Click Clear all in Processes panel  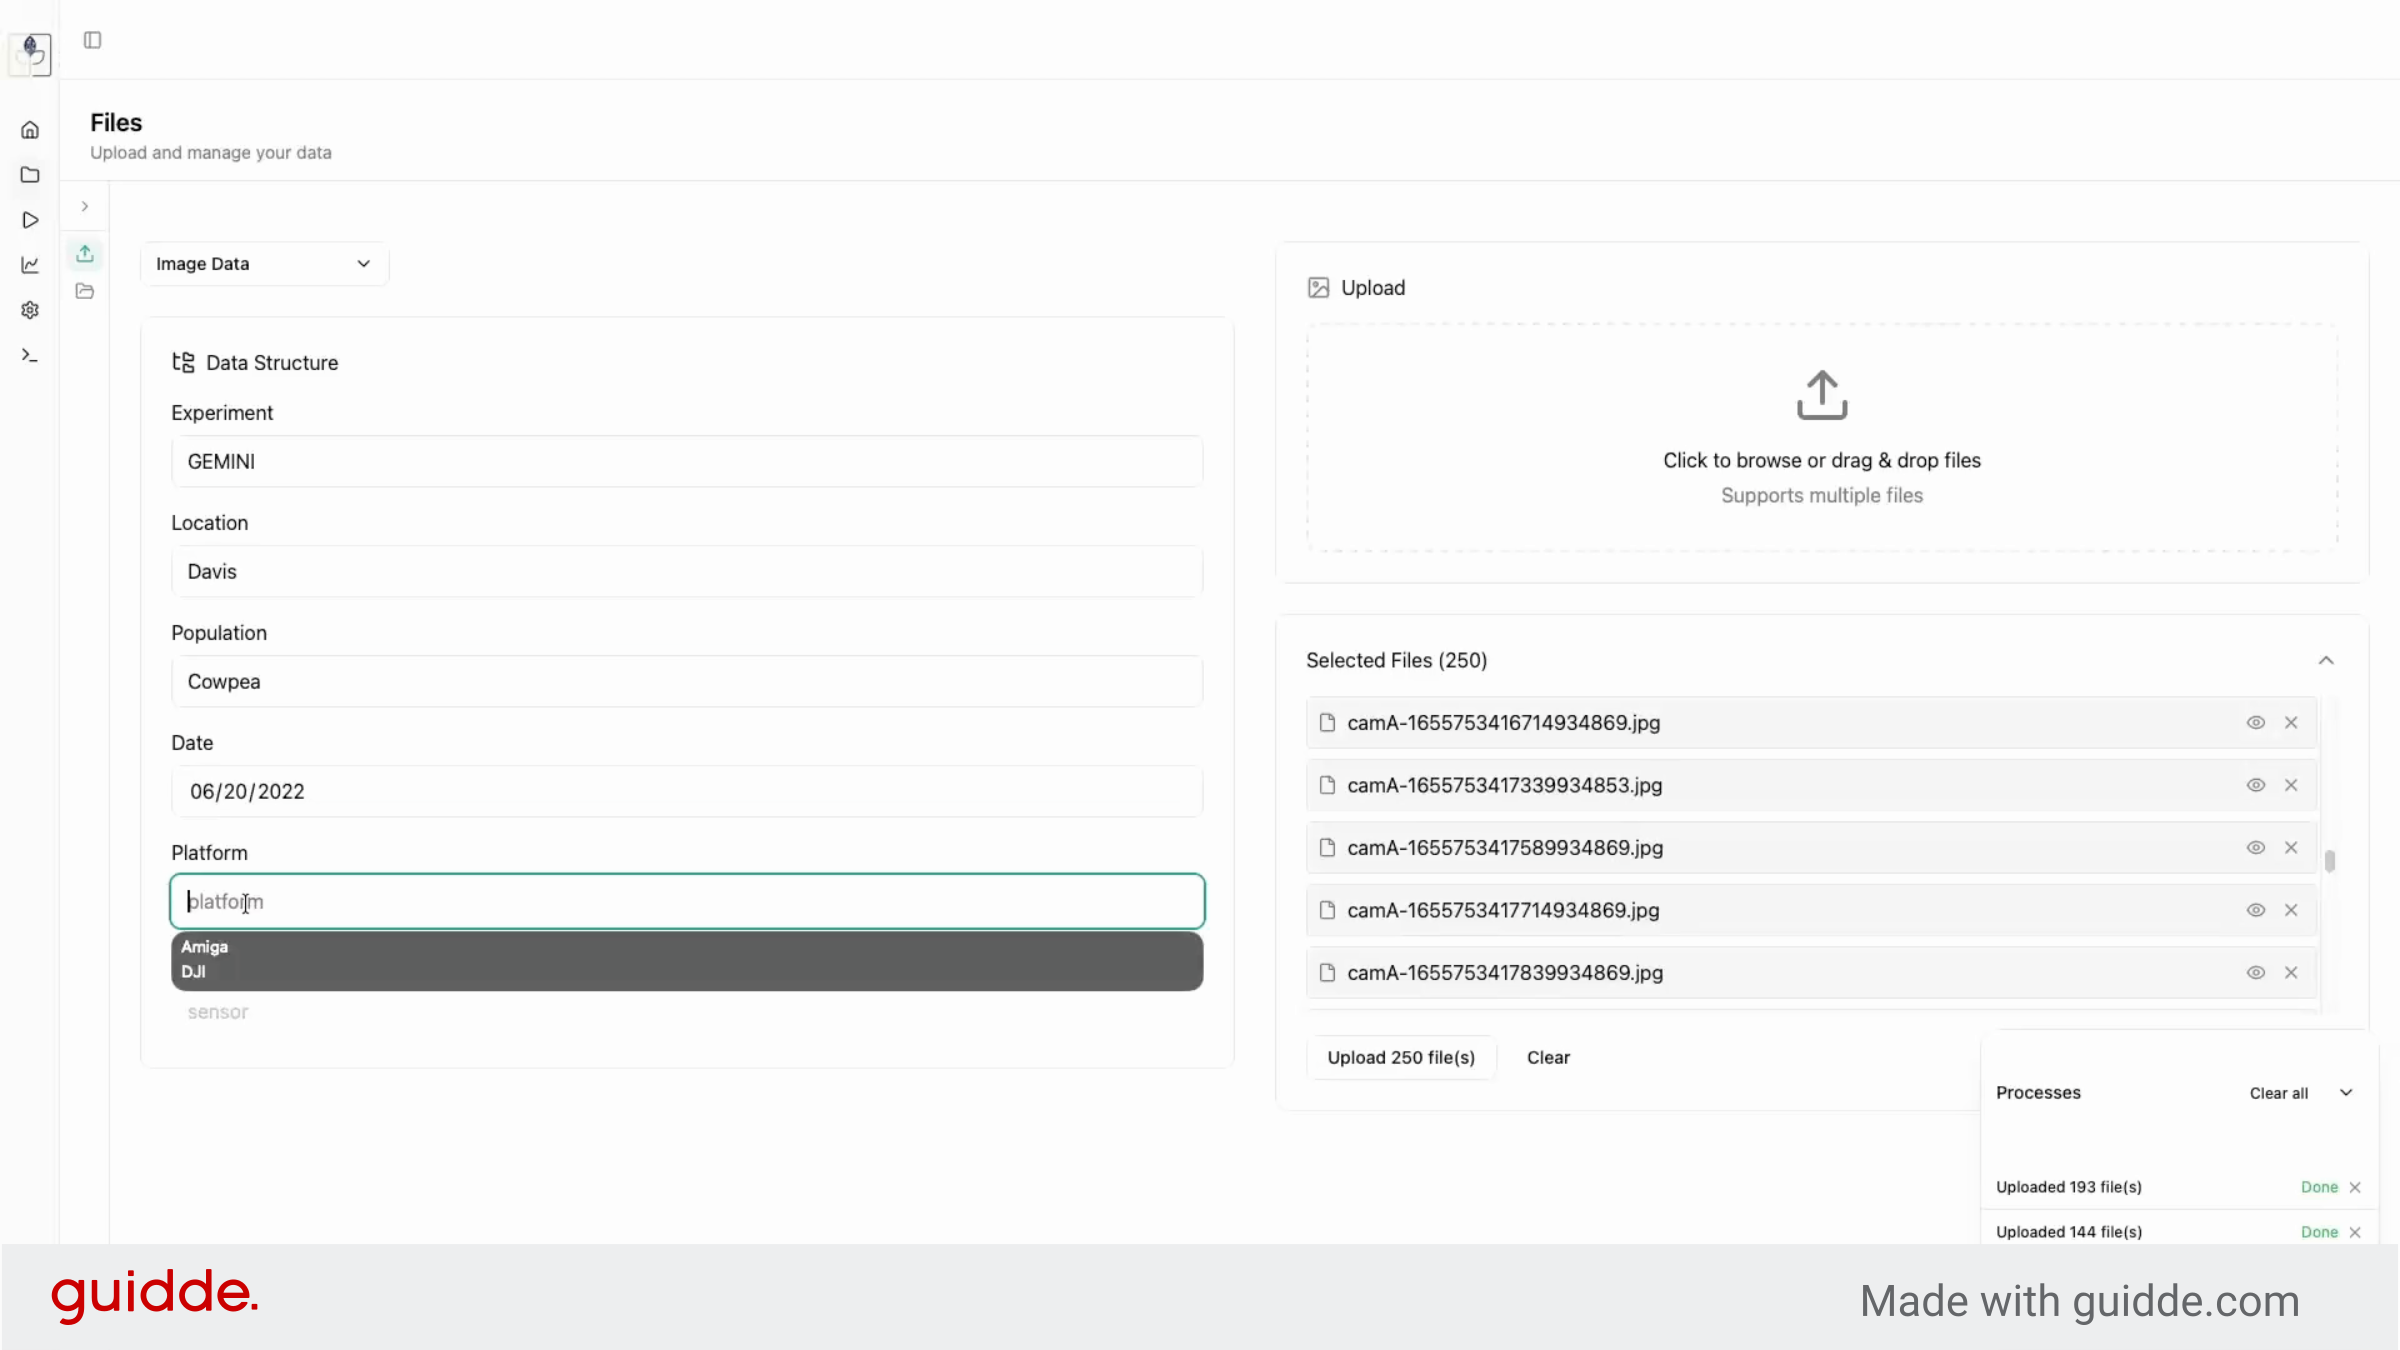(x=2279, y=1093)
